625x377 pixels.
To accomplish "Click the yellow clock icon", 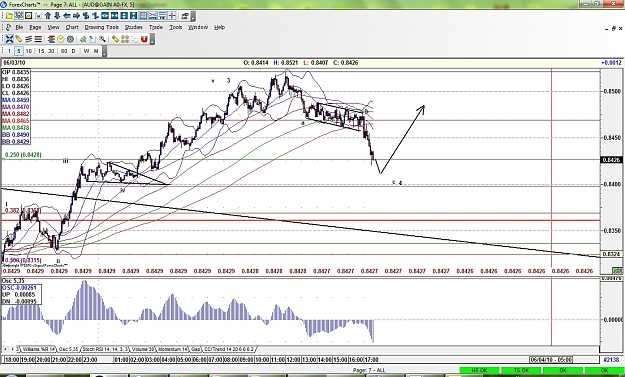I will point(61,39).
